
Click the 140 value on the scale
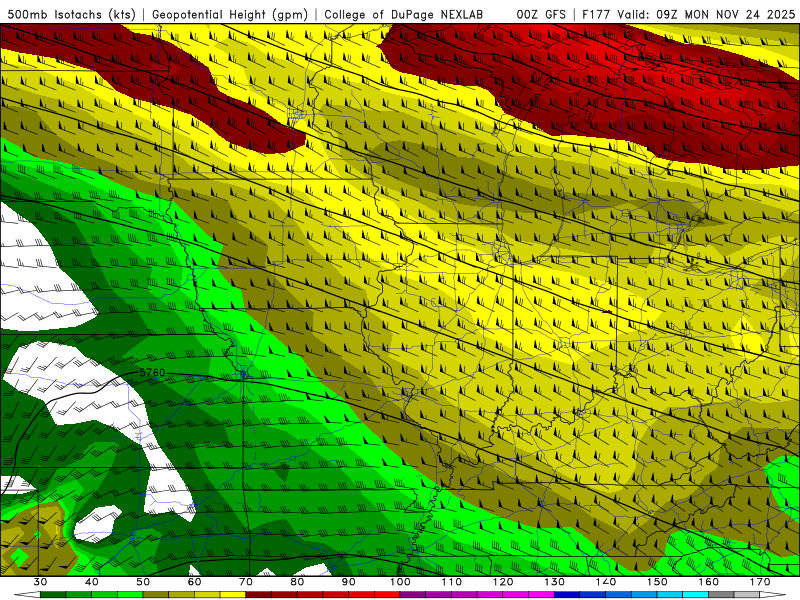coord(606,582)
